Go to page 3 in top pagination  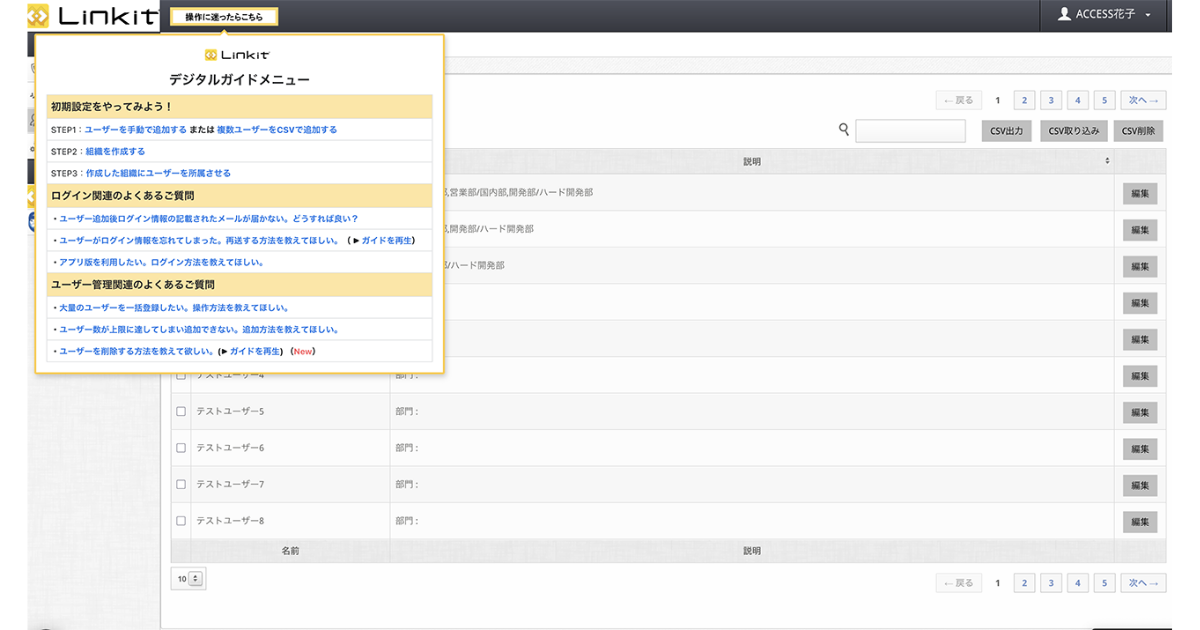(x=1050, y=100)
